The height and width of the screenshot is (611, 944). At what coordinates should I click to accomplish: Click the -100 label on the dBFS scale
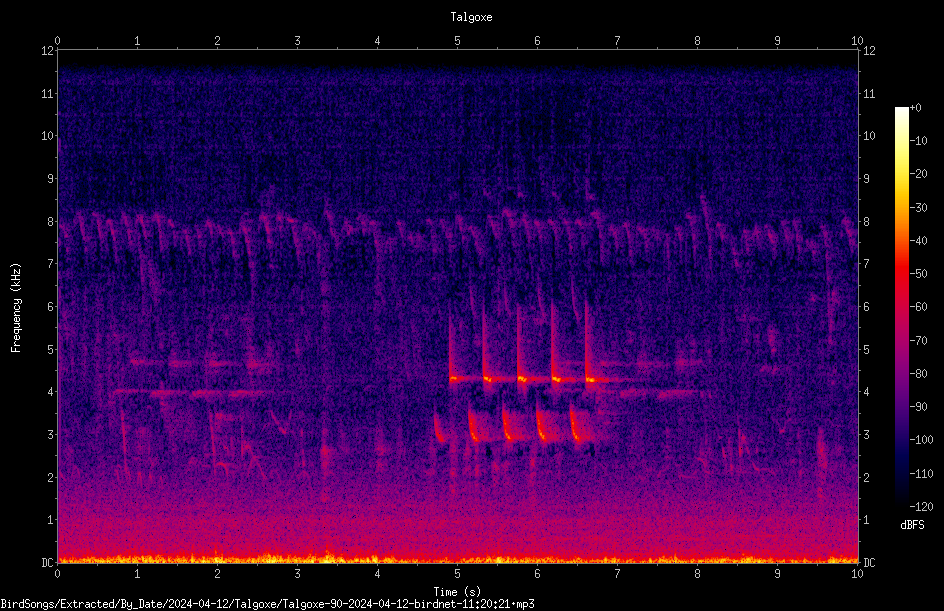coord(920,440)
